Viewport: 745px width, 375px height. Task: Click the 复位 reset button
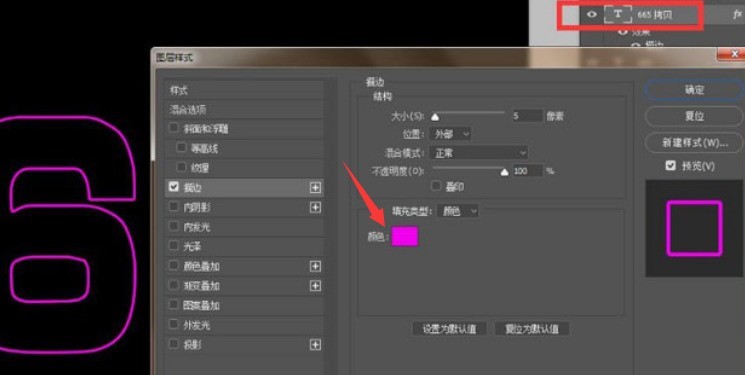click(x=694, y=116)
